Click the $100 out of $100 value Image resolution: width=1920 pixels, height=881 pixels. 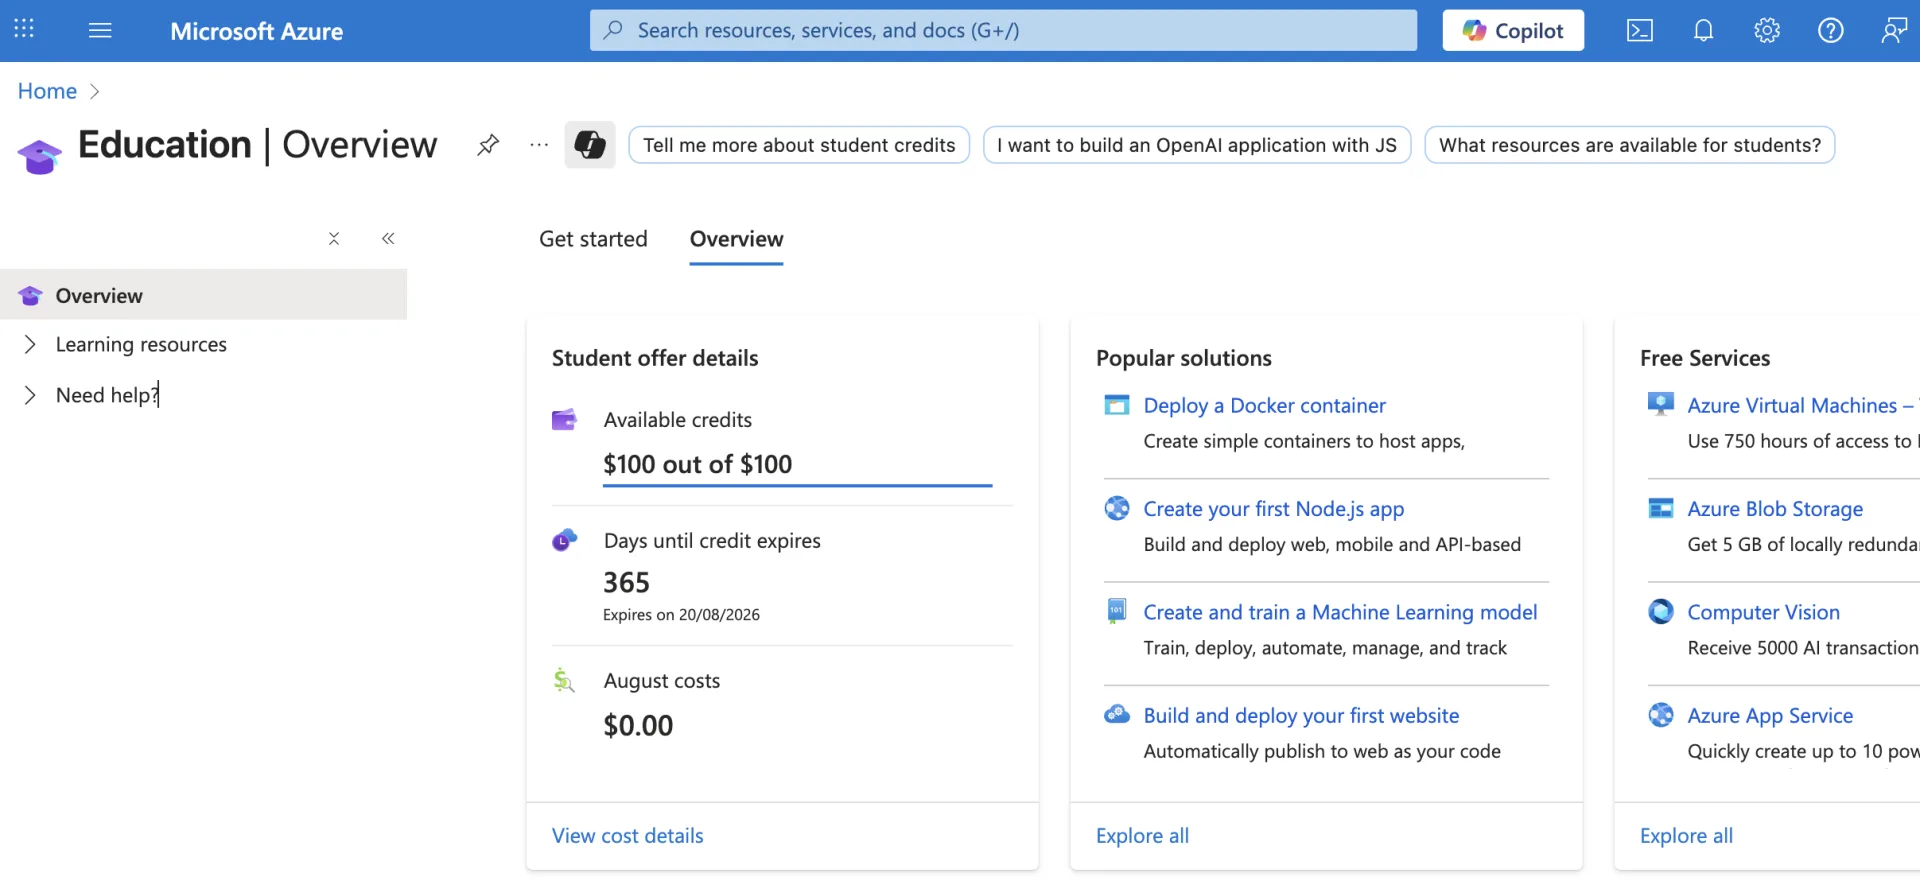pyautogui.click(x=697, y=464)
